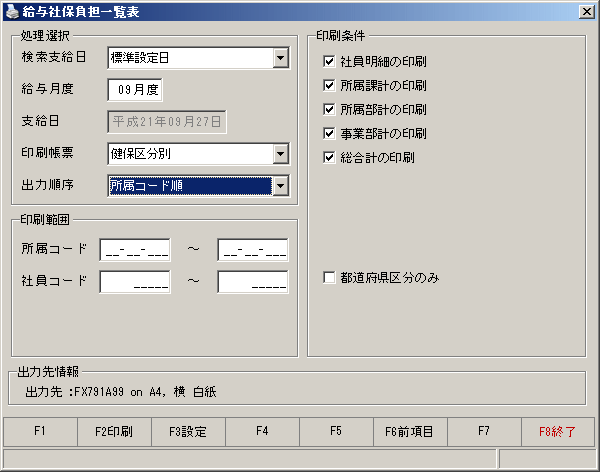
Task: Toggle 社員明細の印刷 checkbox
Action: (329, 61)
